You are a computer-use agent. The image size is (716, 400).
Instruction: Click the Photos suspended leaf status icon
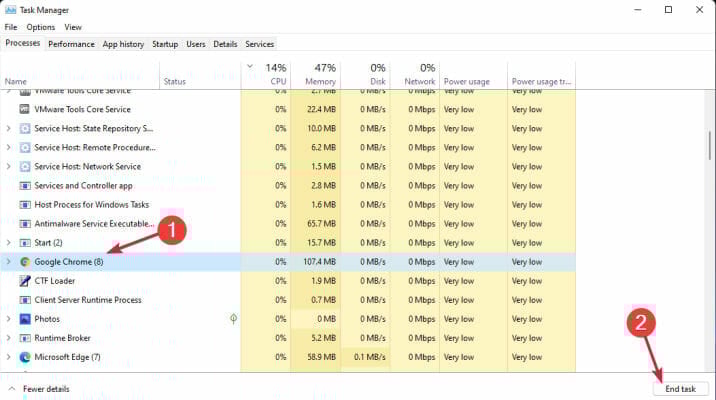pos(233,318)
